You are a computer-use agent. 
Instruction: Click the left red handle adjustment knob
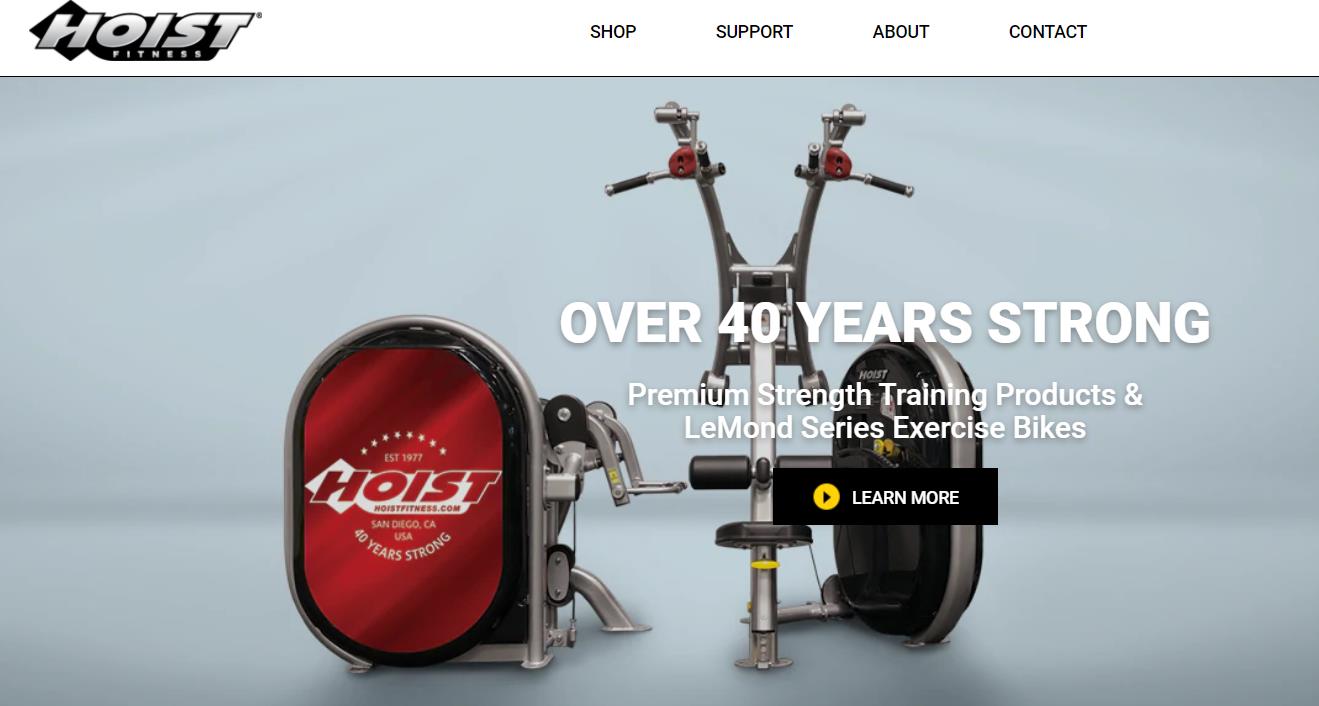(685, 160)
